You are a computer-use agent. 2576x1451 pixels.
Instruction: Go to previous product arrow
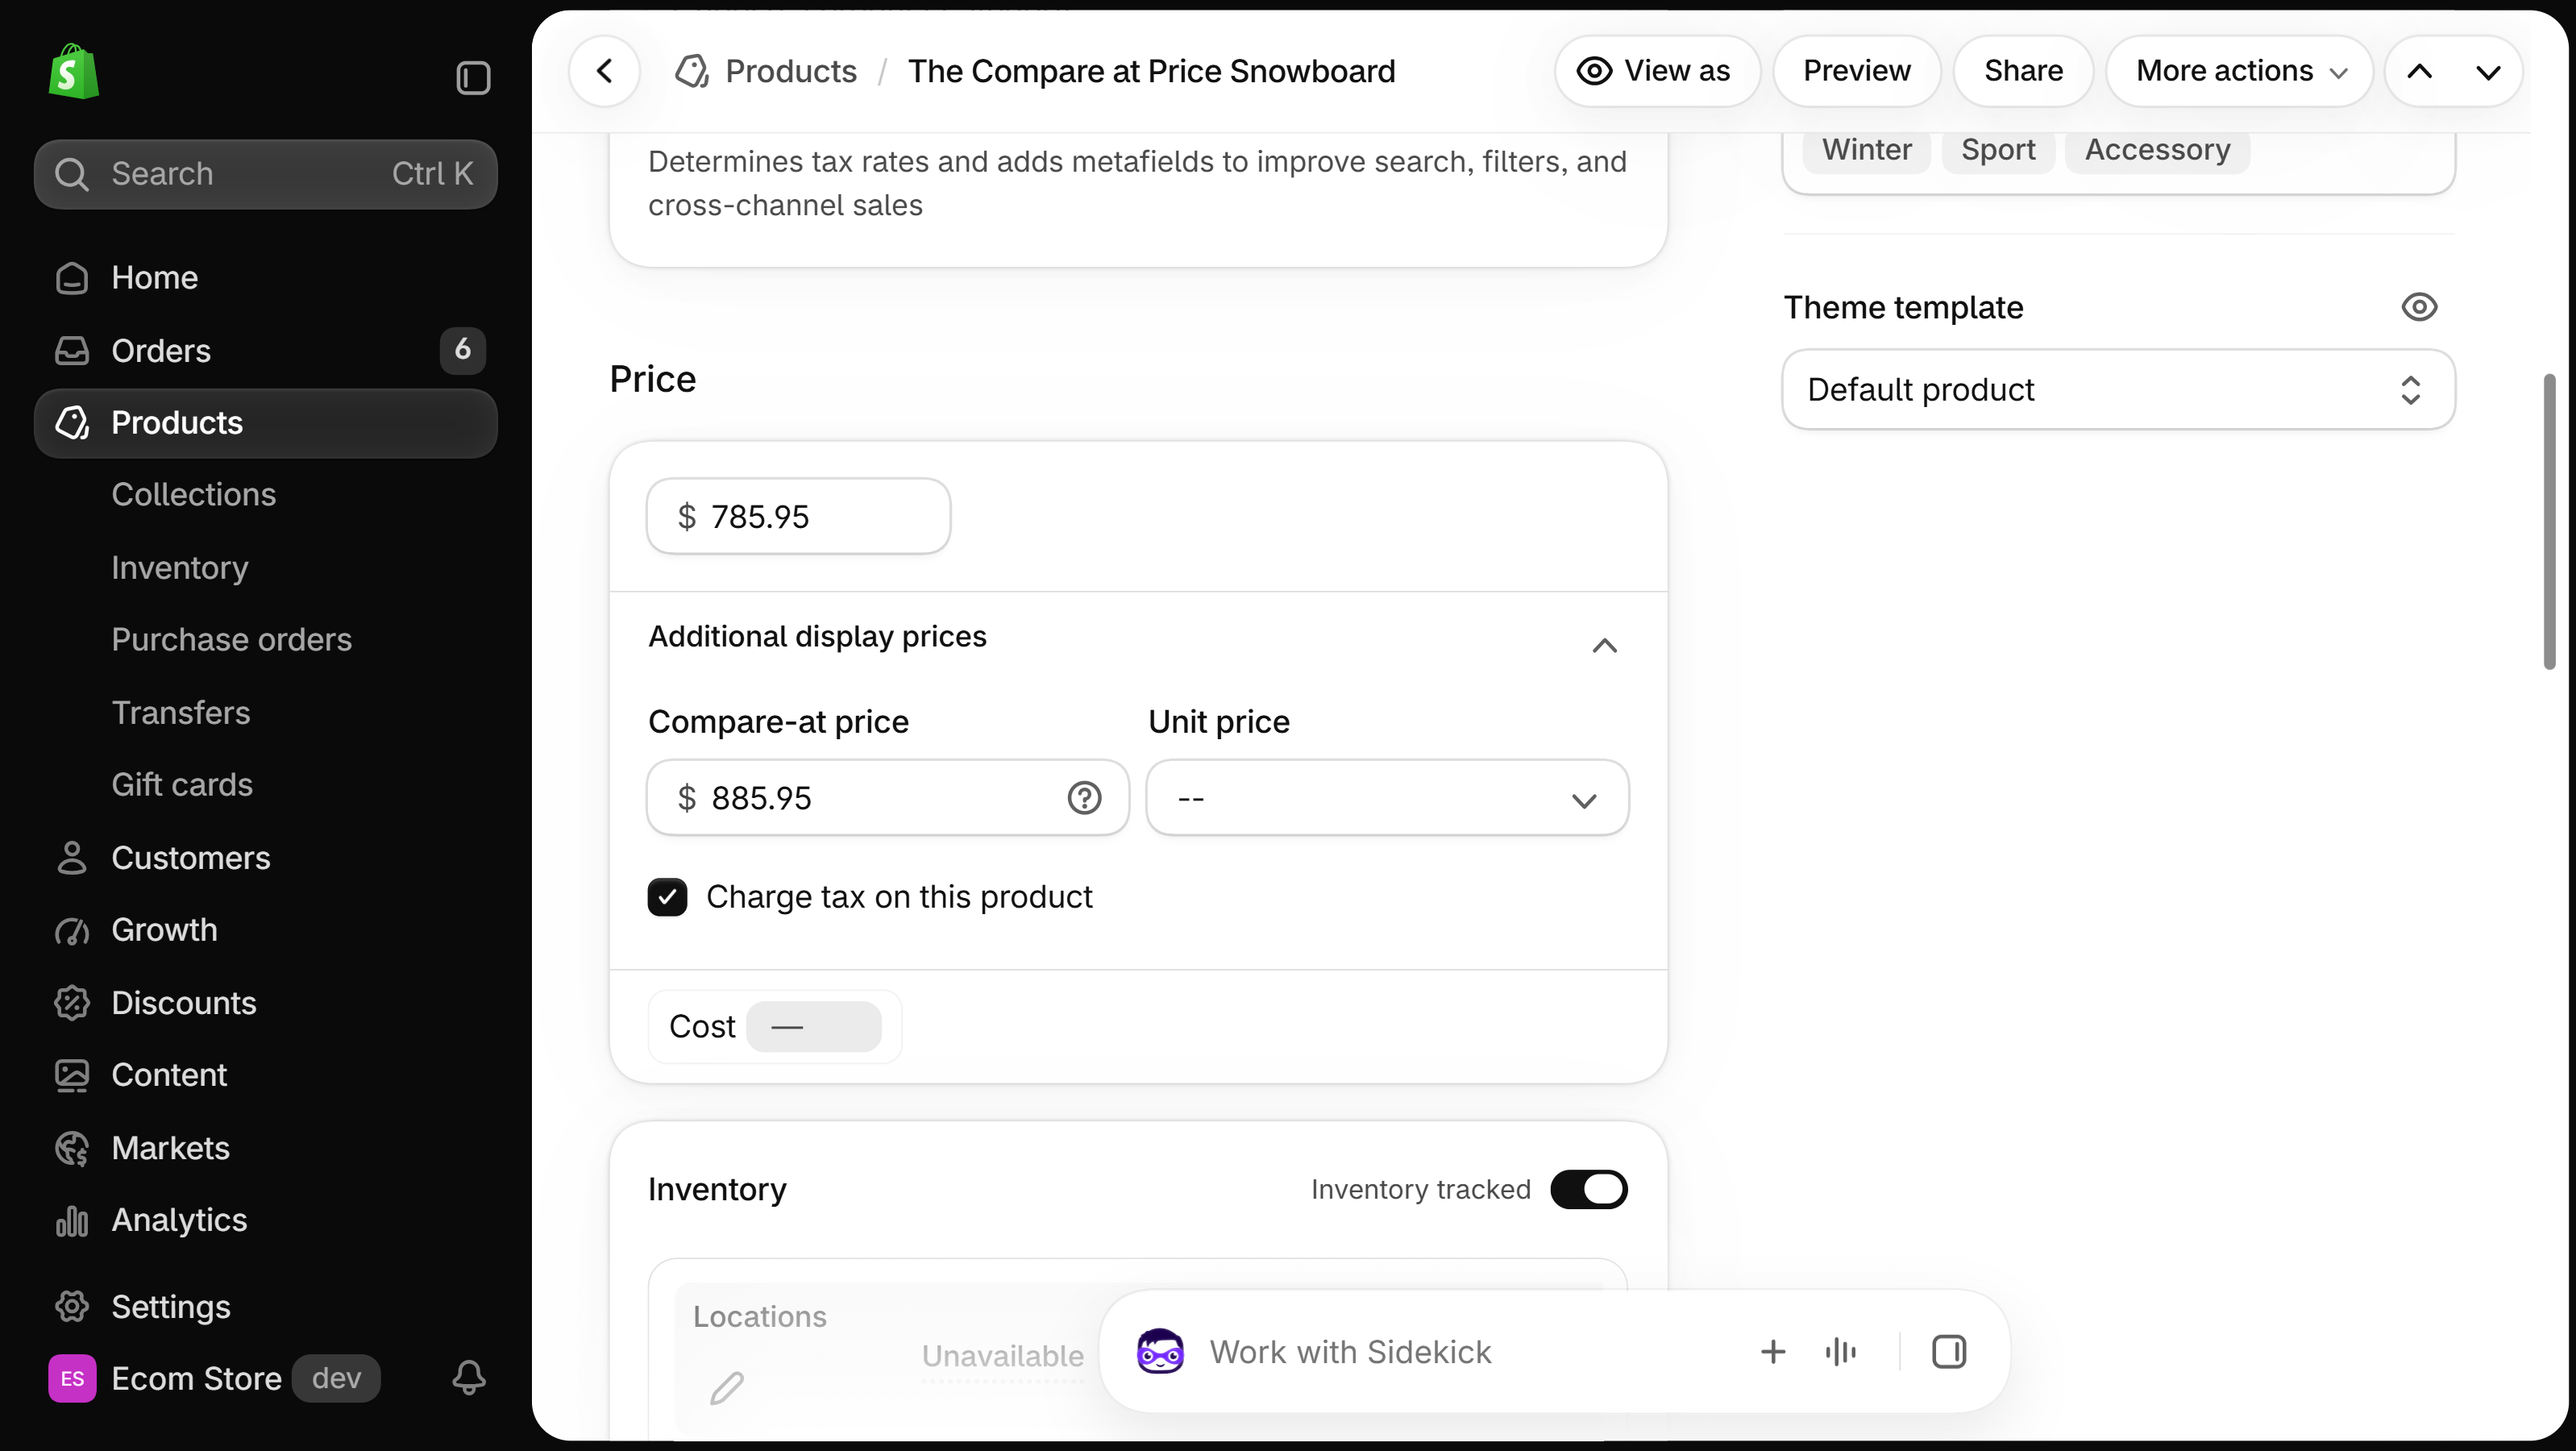2420,71
